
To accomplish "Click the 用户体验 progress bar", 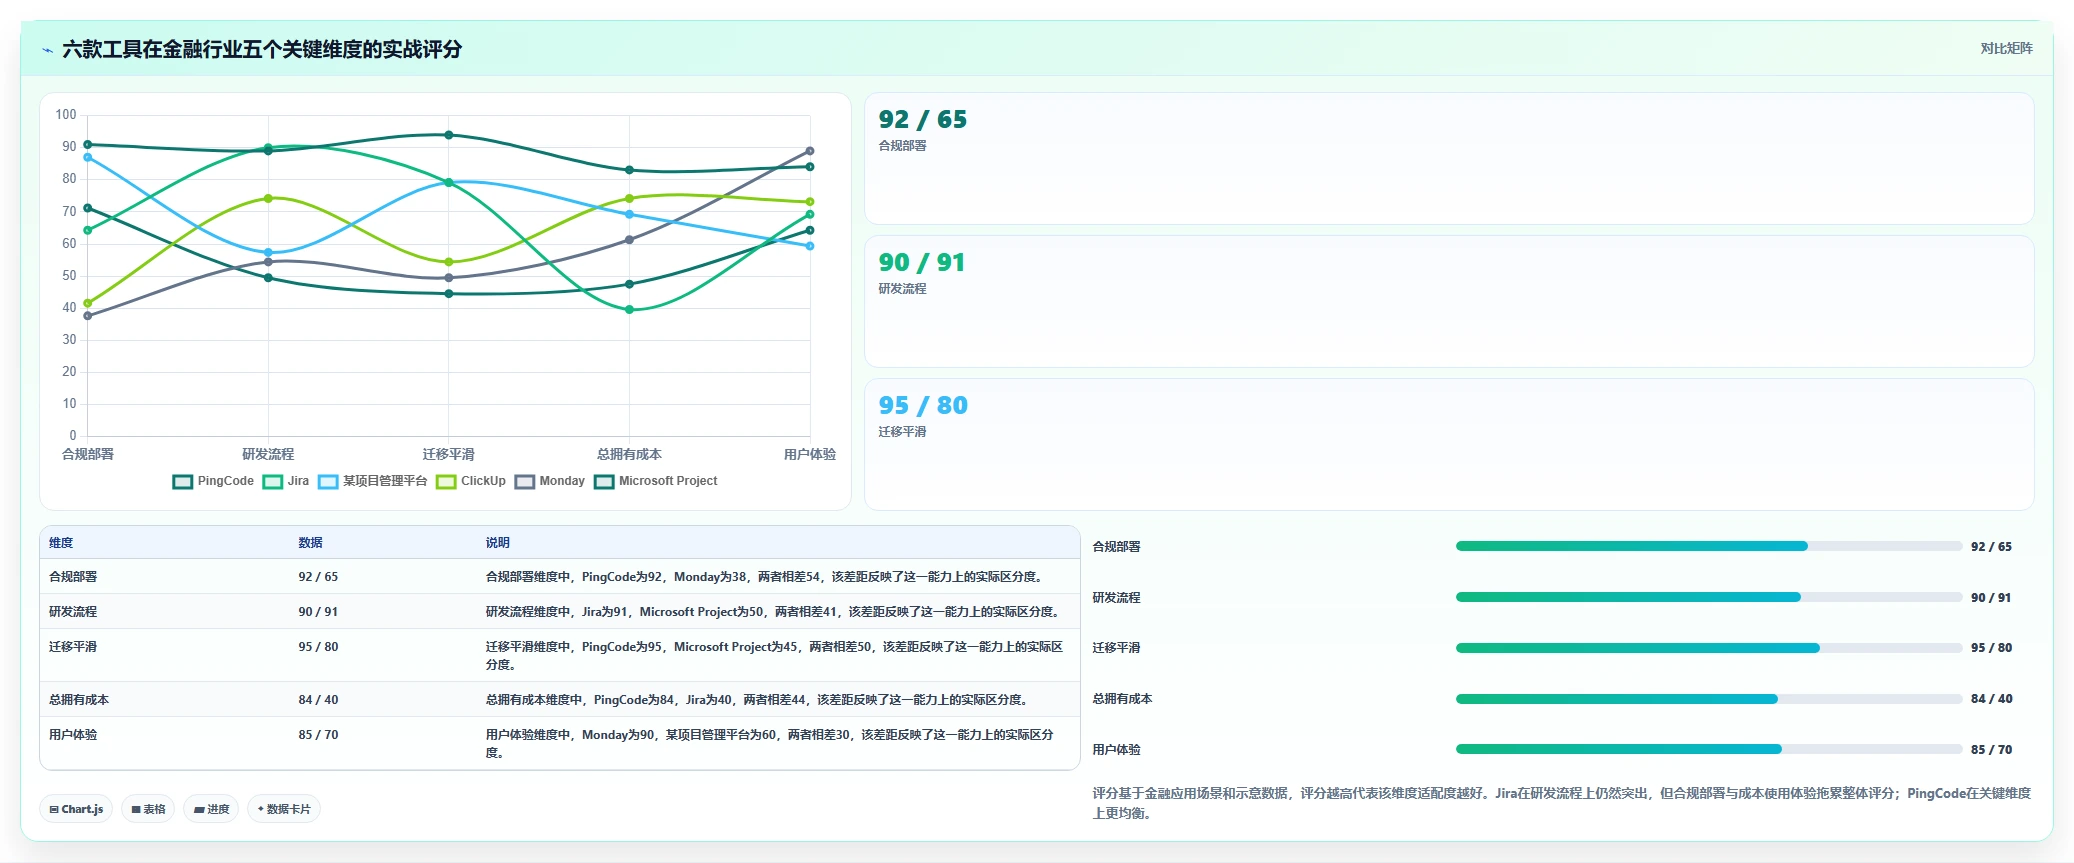I will coord(1709,749).
